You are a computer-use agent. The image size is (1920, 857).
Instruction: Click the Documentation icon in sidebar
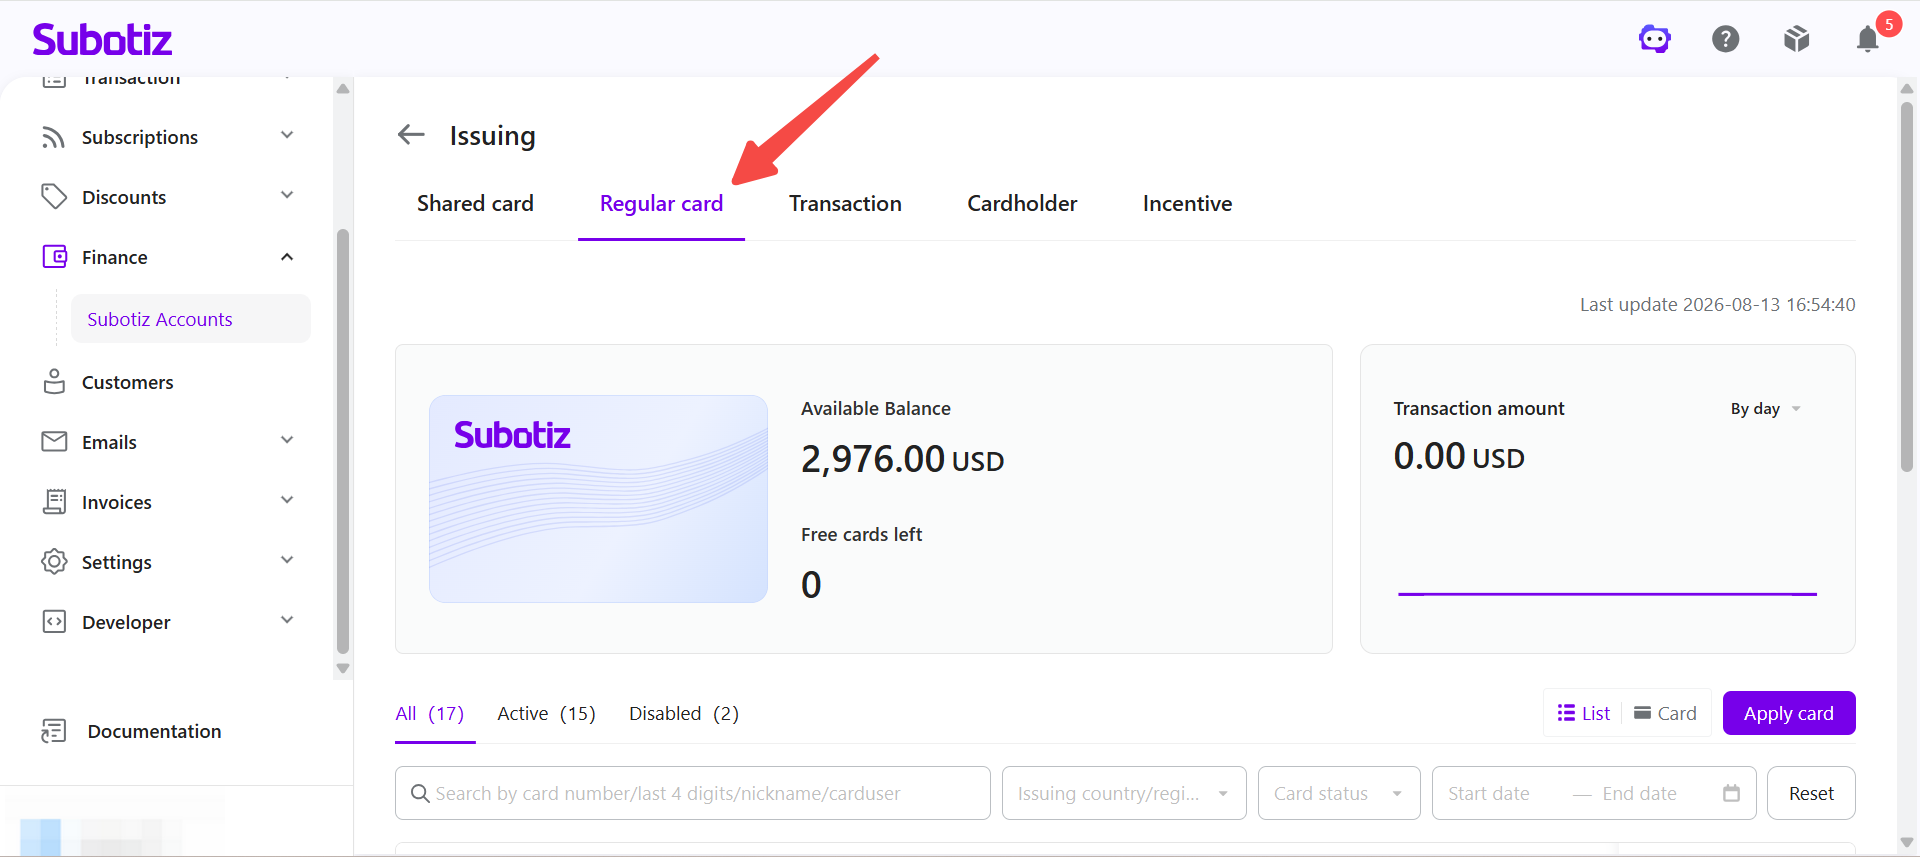coord(54,731)
